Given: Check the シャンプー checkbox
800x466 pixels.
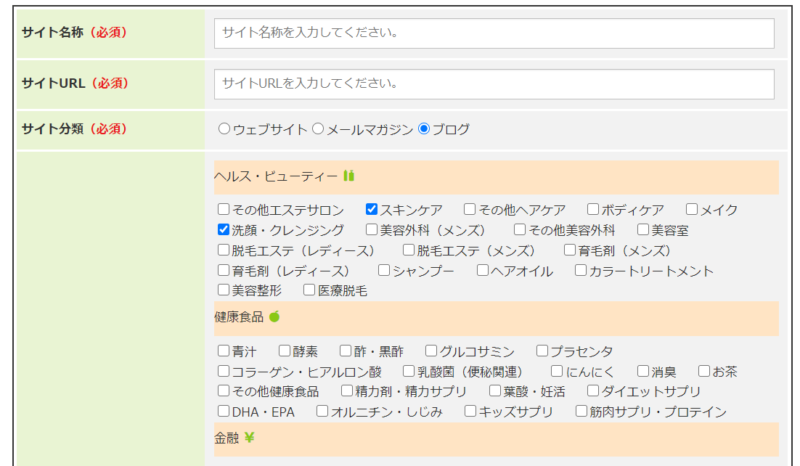Looking at the screenshot, I should 384,269.
